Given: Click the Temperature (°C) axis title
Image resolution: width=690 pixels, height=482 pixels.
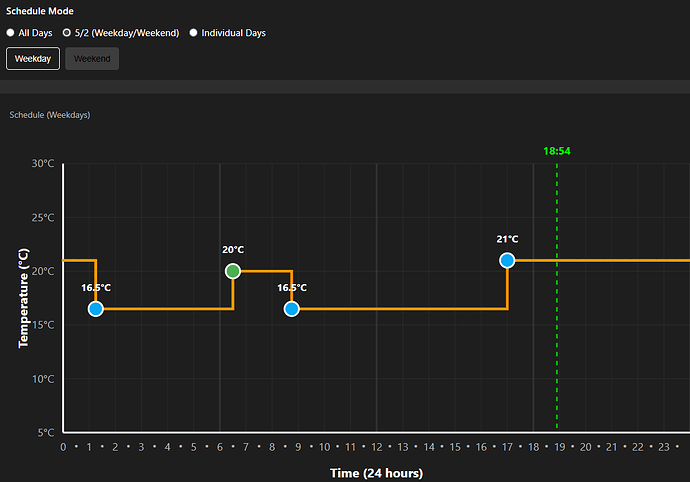Looking at the screenshot, I should tap(23, 298).
